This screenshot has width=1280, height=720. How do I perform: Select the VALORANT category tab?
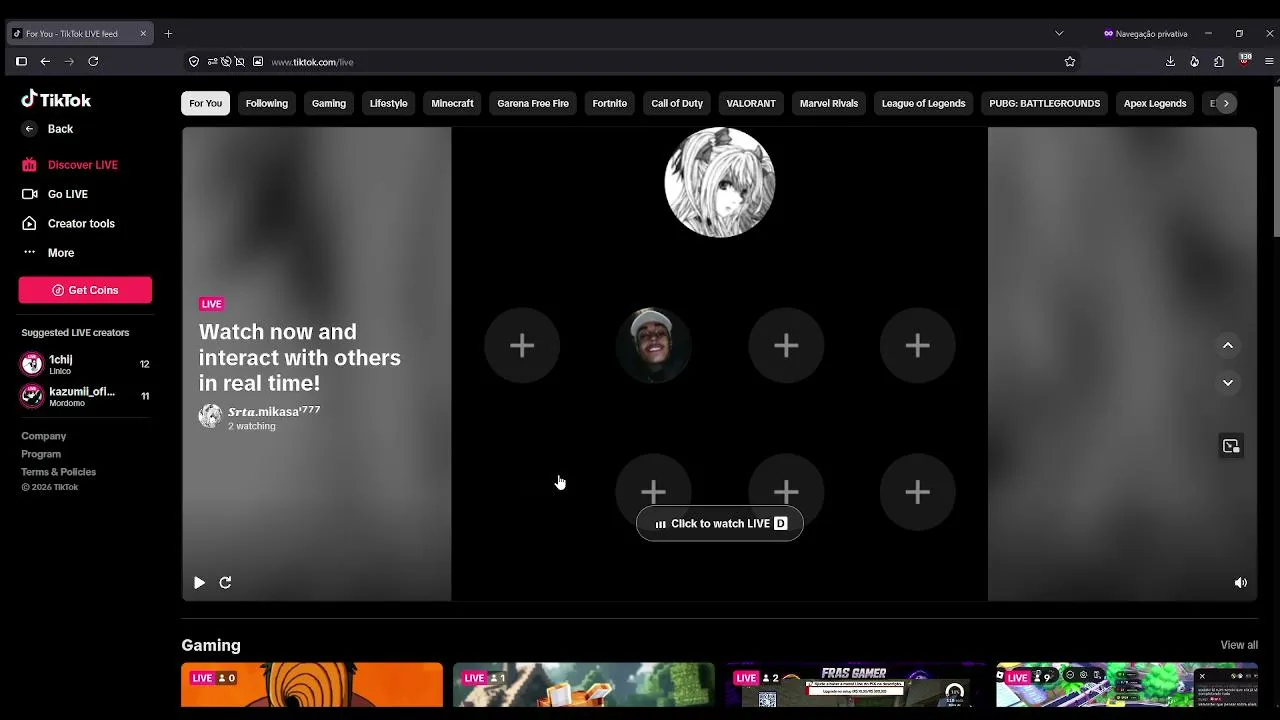(x=751, y=103)
